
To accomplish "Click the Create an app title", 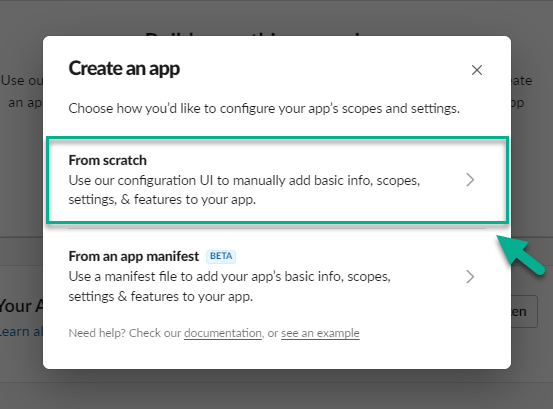I will (124, 68).
